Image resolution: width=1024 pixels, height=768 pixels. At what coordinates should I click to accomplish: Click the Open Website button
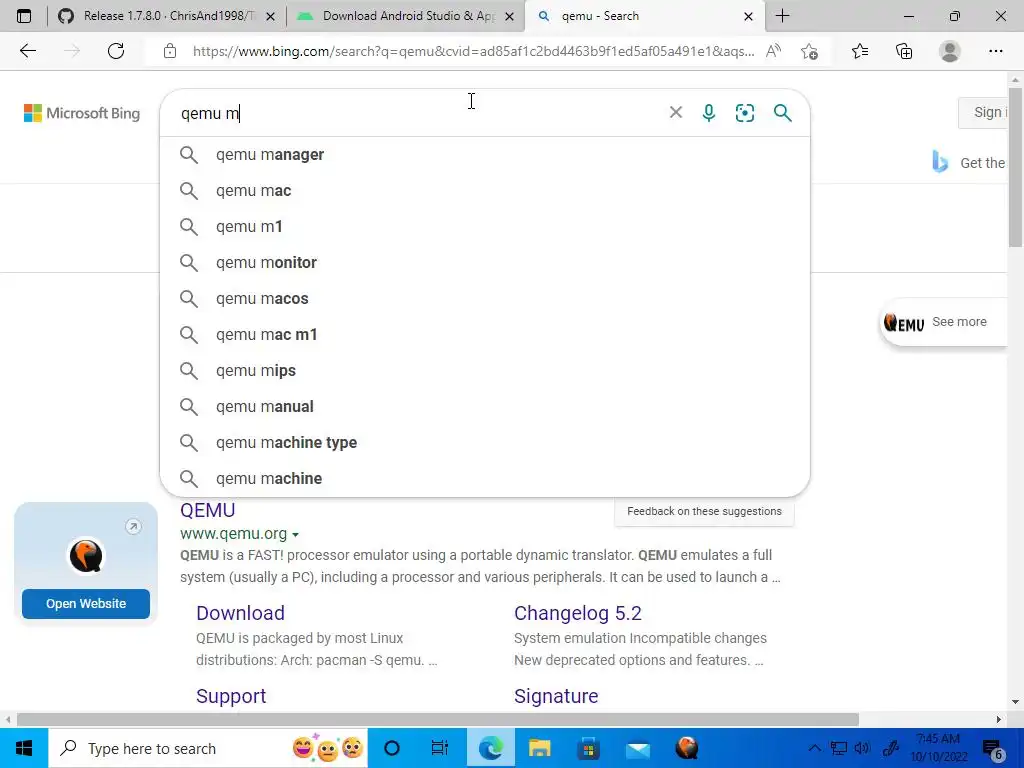point(86,603)
